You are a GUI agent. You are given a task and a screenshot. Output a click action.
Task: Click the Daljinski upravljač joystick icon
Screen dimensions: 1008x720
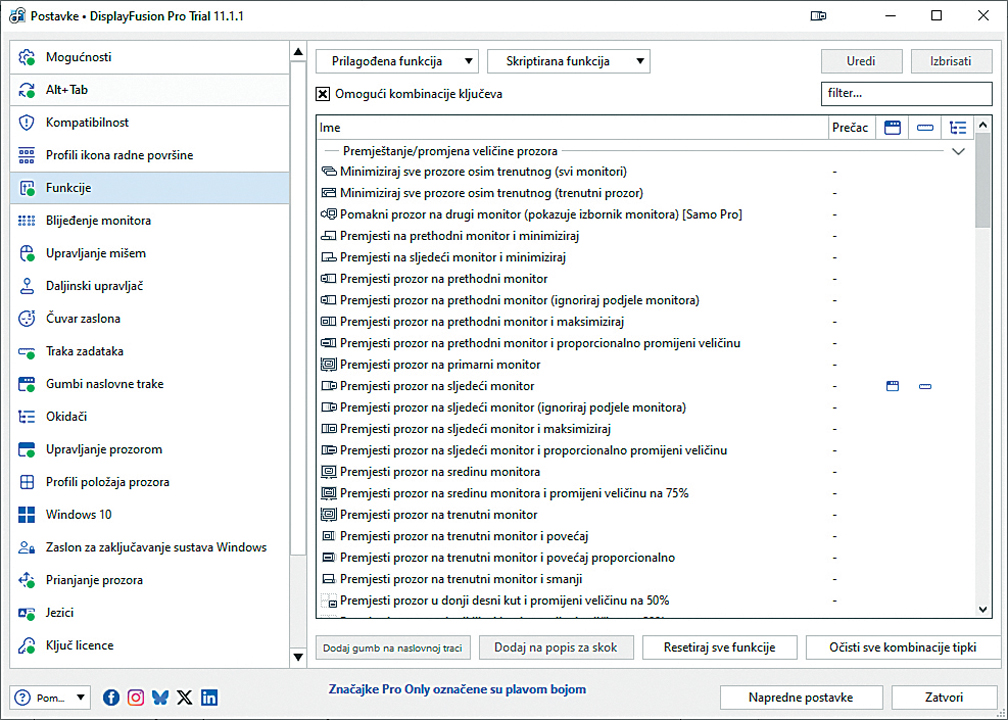[26, 286]
